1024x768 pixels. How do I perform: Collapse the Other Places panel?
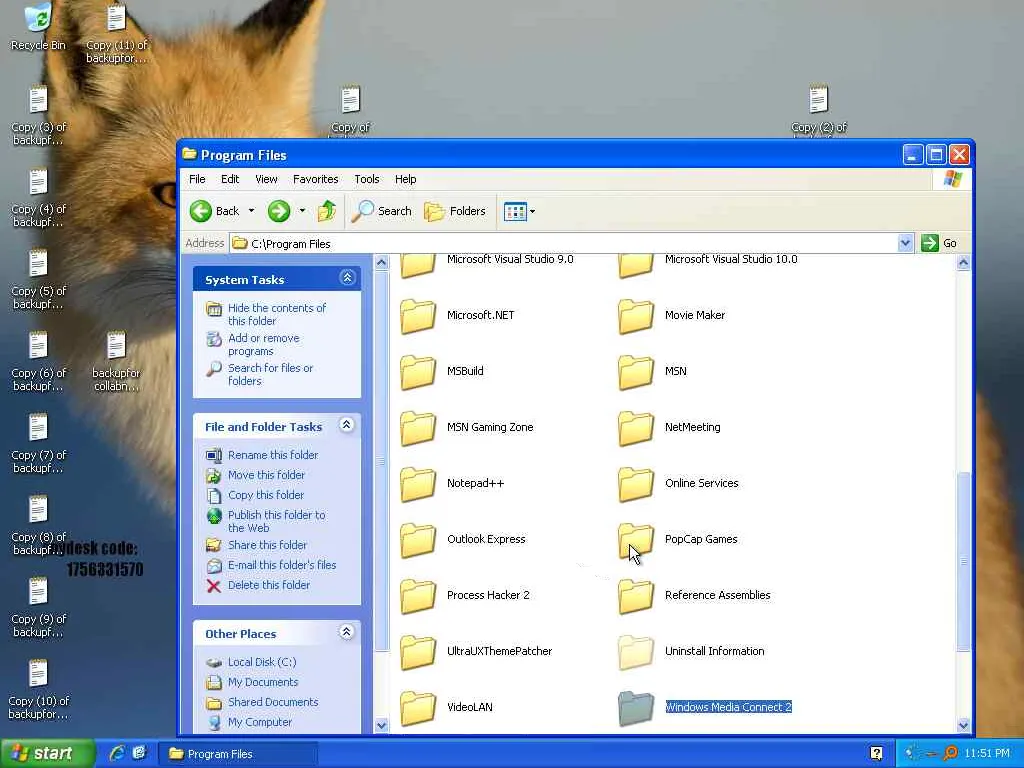pos(347,632)
